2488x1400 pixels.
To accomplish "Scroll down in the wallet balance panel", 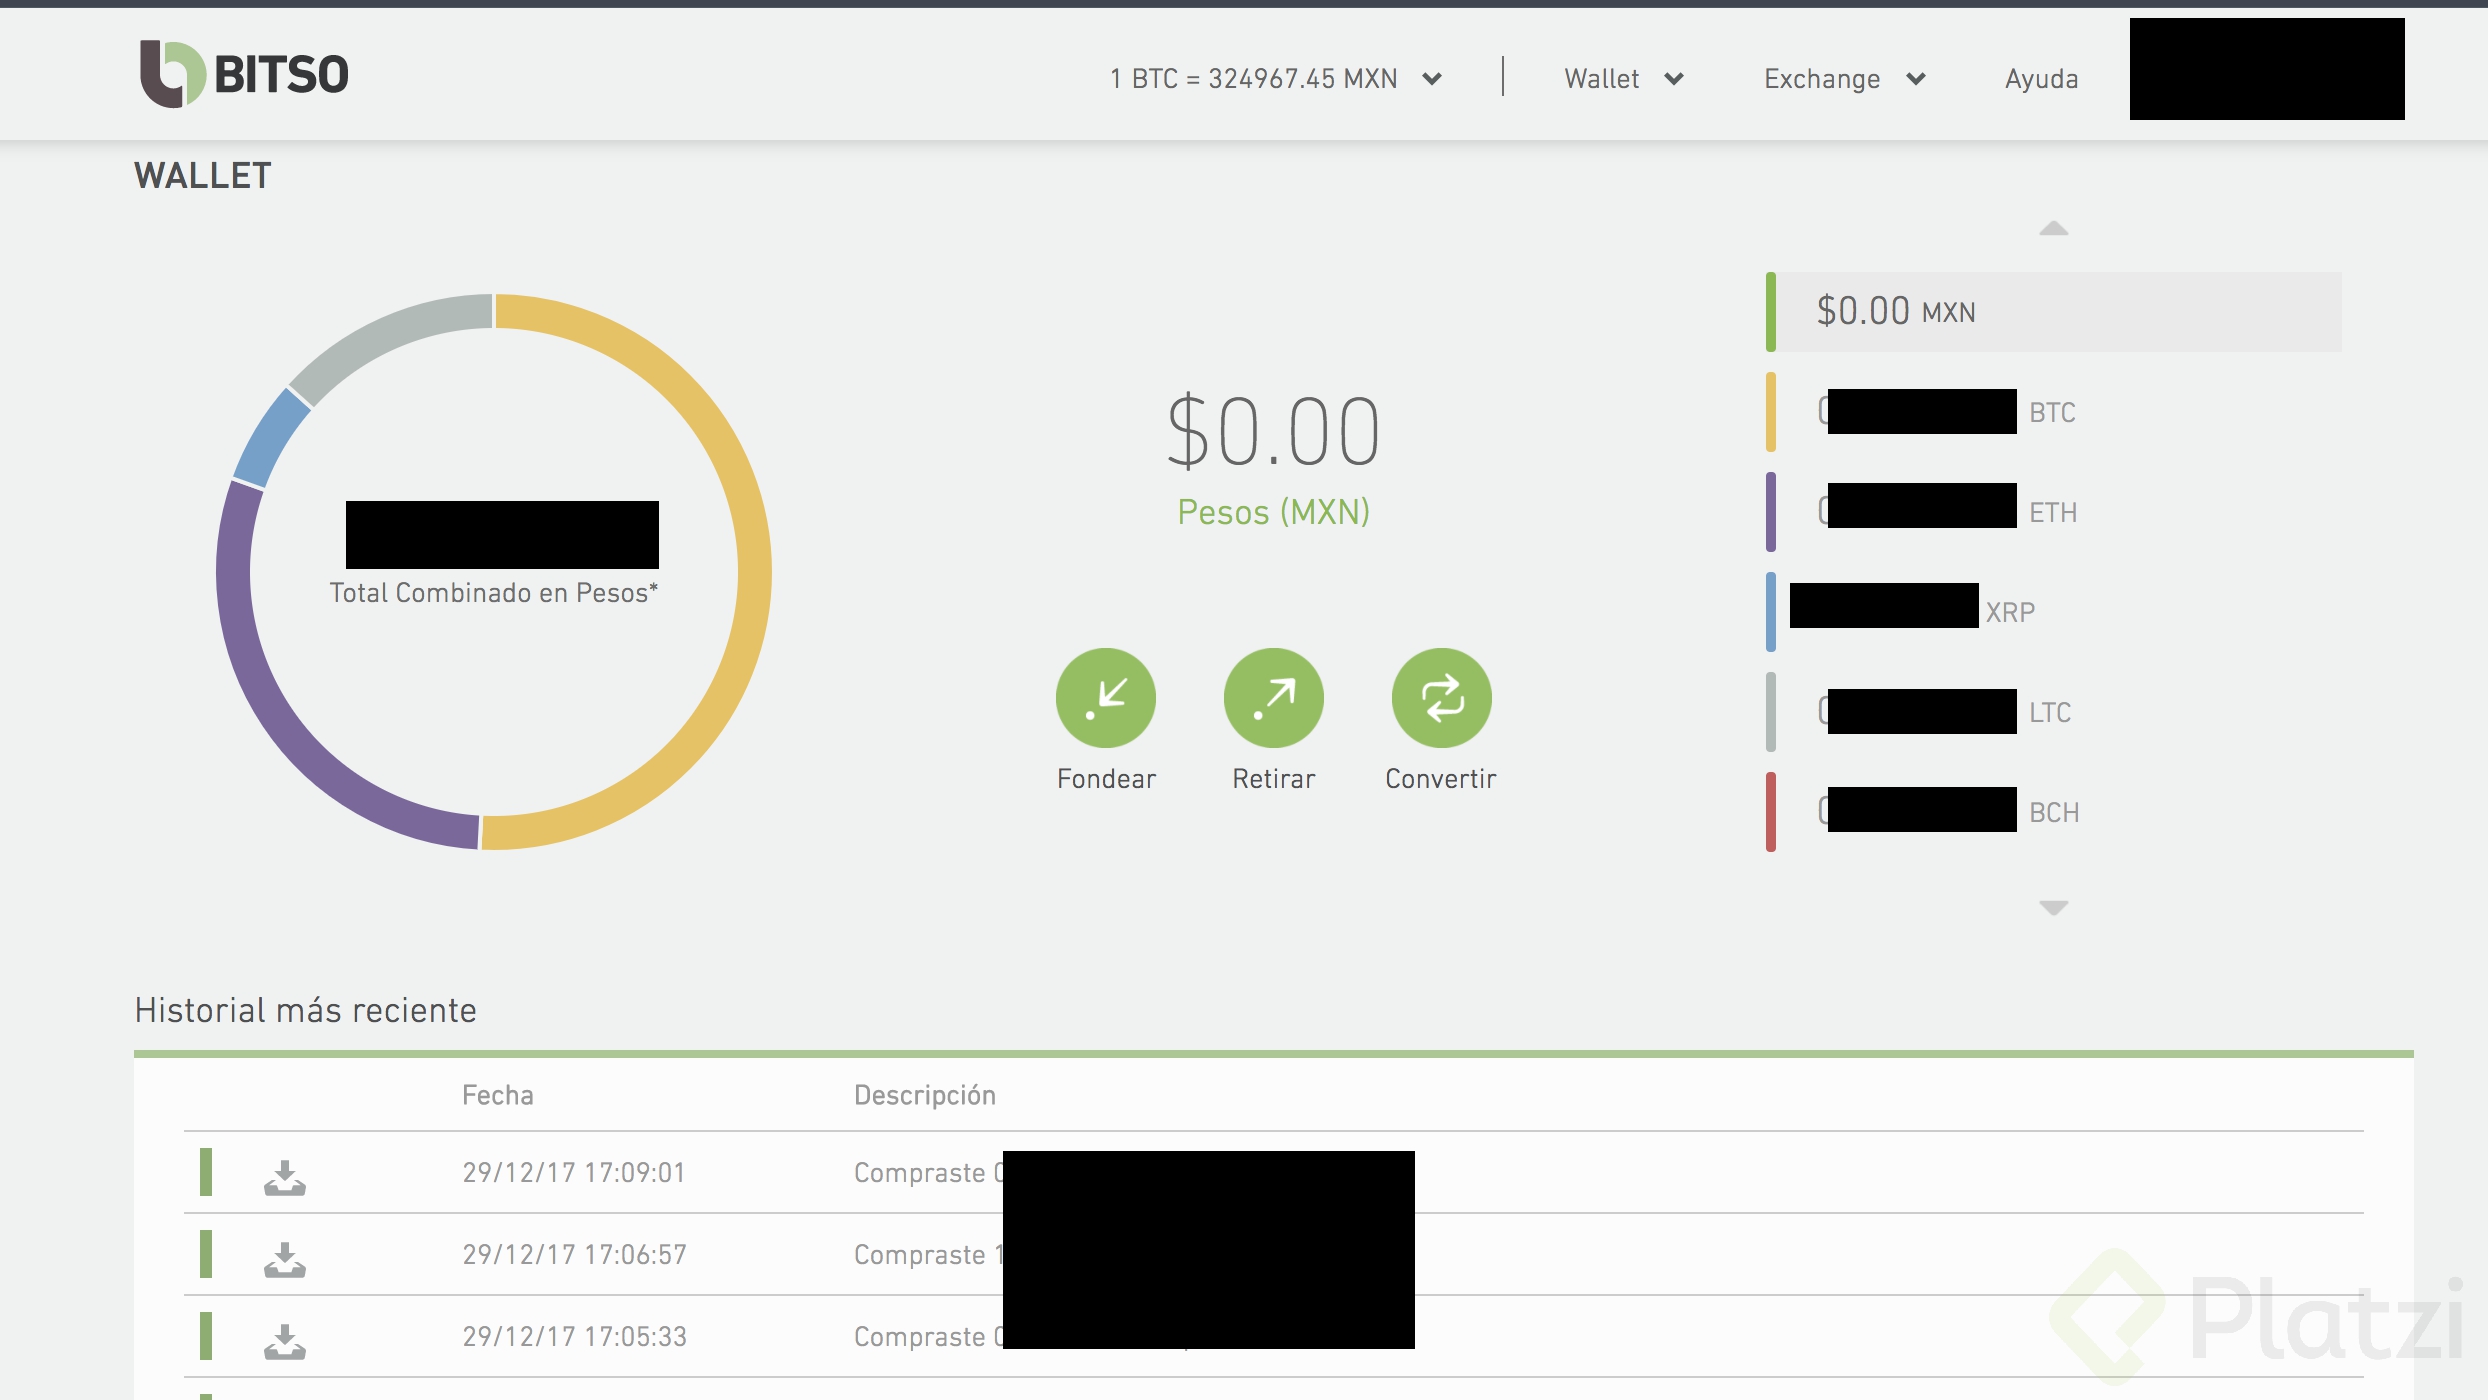I will pyautogui.click(x=2052, y=904).
